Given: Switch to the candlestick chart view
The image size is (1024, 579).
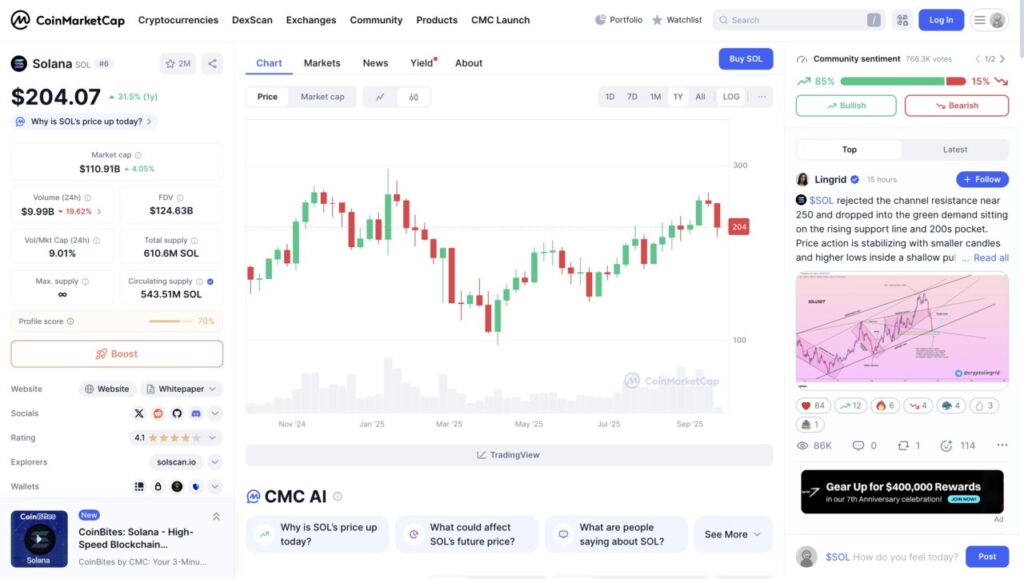Looking at the screenshot, I should [413, 97].
